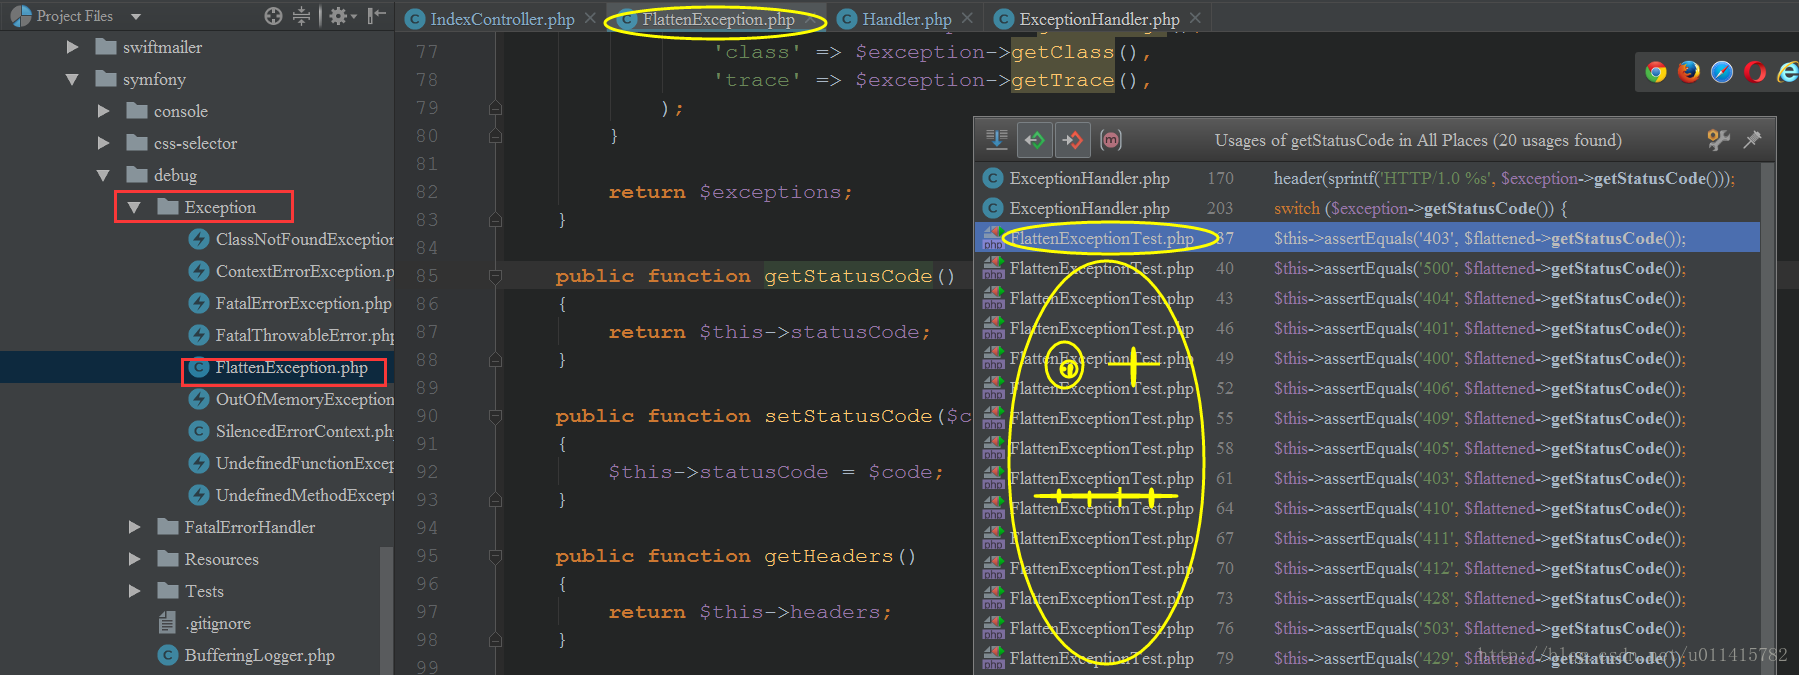Toggle code fold marker at line 85

click(x=495, y=275)
